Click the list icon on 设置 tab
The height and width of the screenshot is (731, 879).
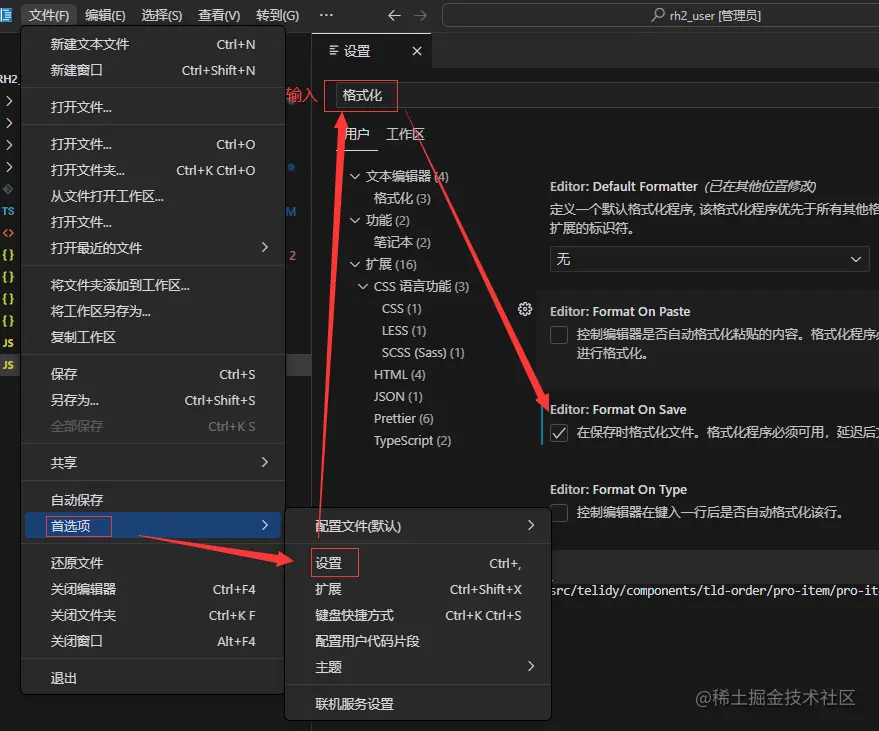click(334, 50)
